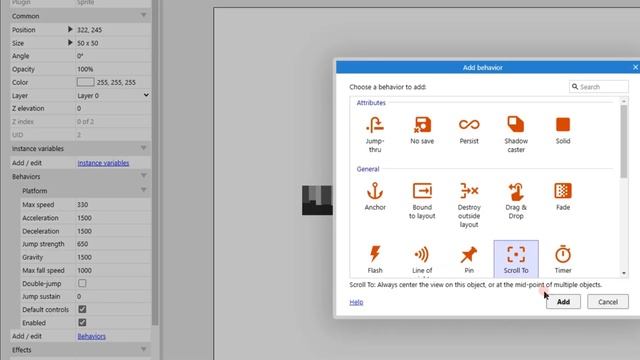Close the Add behavior dialog
The image size is (640, 360).
point(635,67)
